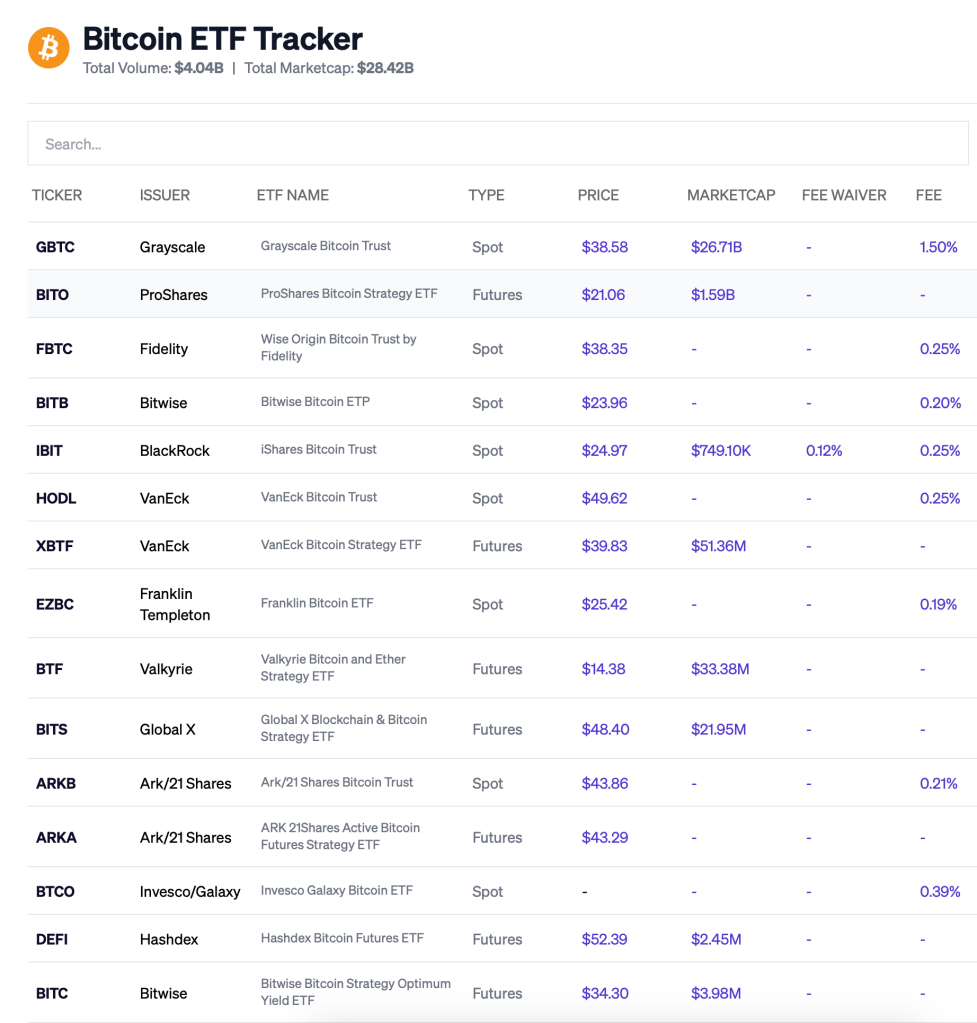Open XBTF's marketcap link $51.36M

(x=718, y=545)
